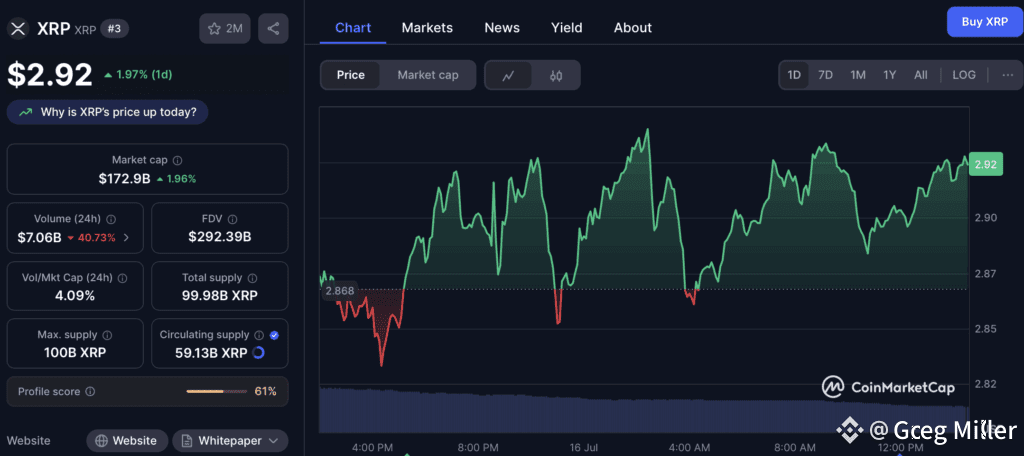Click the CoinMarketCap chart logo
The width and height of the screenshot is (1024, 456).
(x=888, y=387)
